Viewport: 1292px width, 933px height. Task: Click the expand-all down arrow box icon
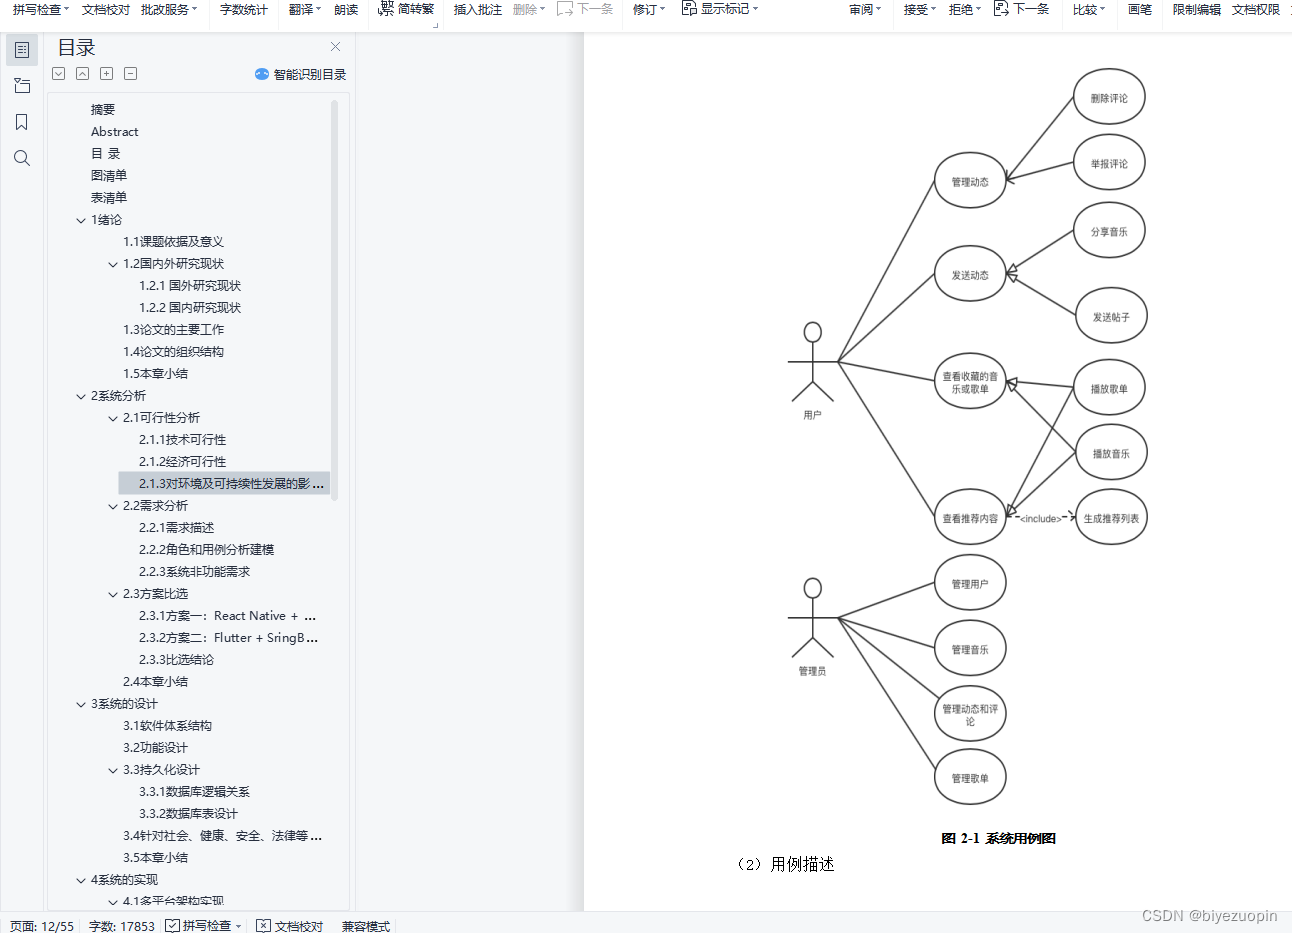coord(59,74)
